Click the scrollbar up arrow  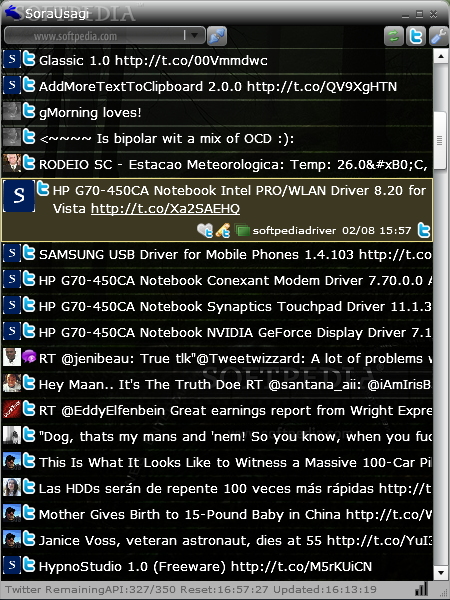(440, 56)
